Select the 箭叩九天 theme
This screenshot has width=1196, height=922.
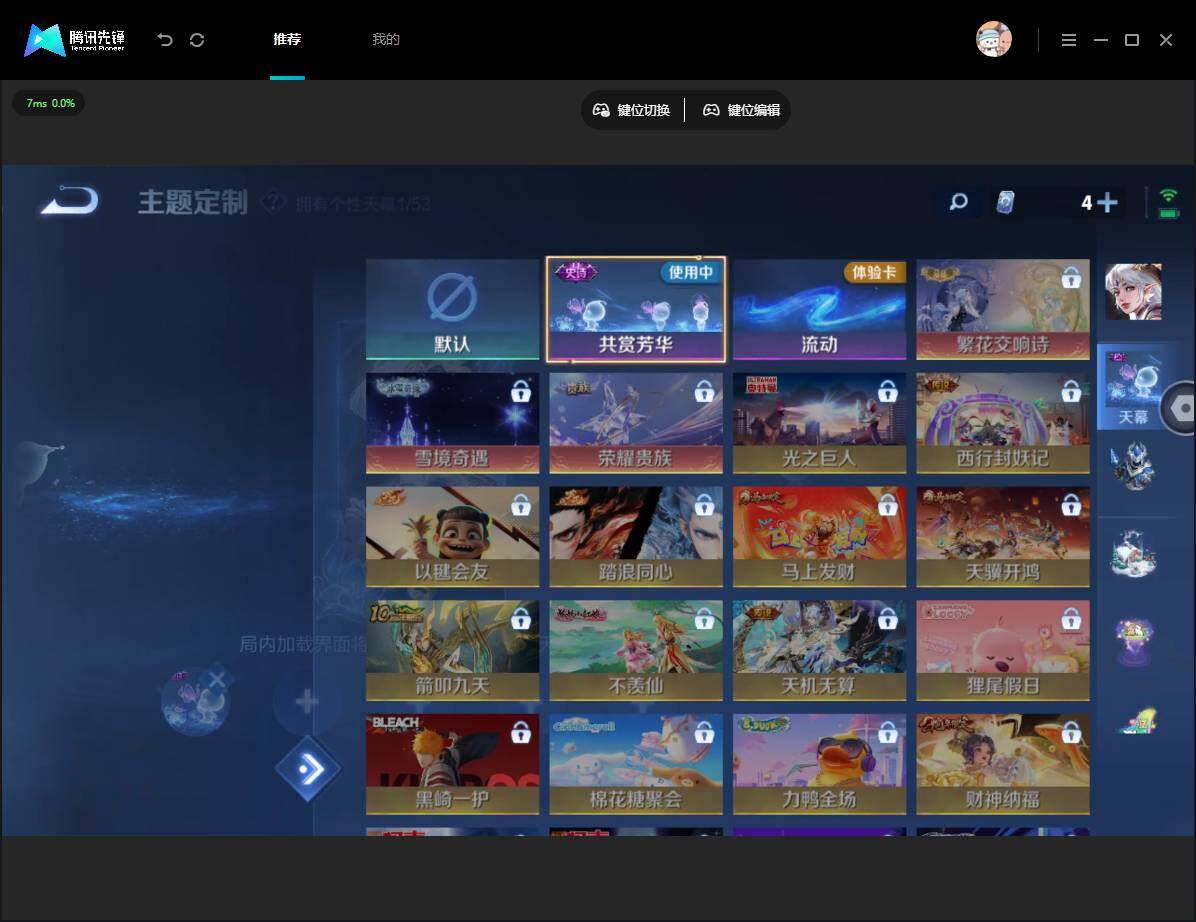click(x=452, y=650)
